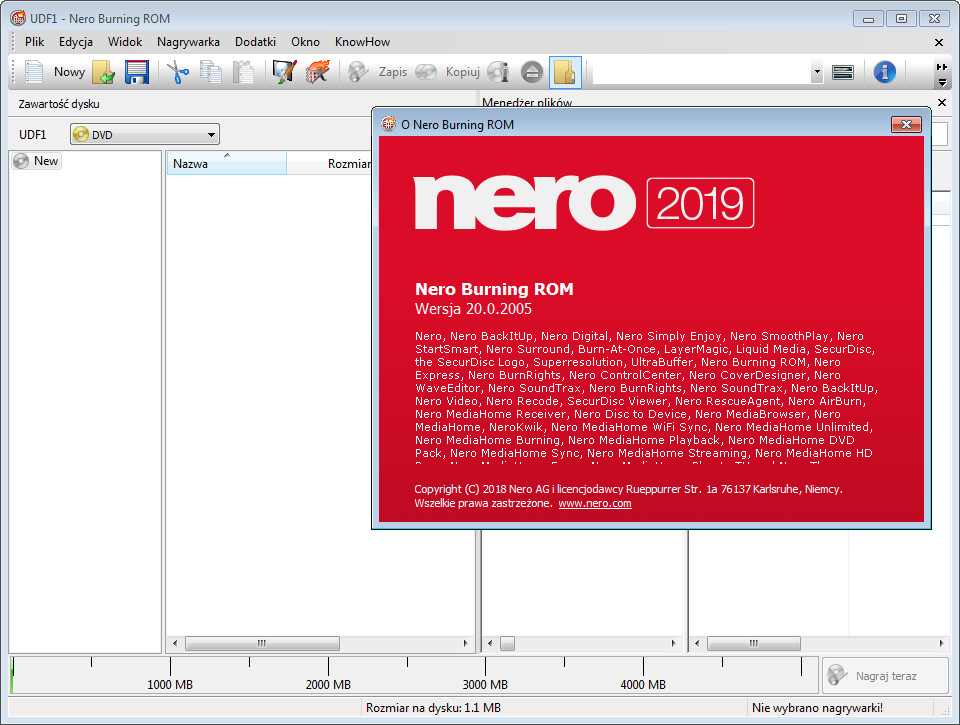Viewport: 960px width, 725px height.
Task: Open the KnowHow menu
Action: (362, 42)
